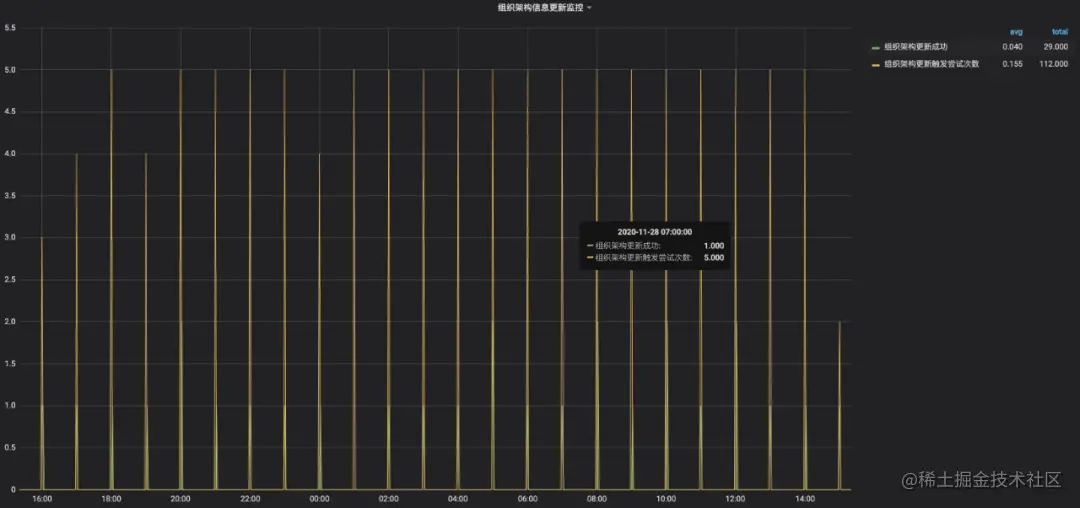The height and width of the screenshot is (508, 1080).
Task: Click the 10:00 x-axis label
Action: coord(666,499)
